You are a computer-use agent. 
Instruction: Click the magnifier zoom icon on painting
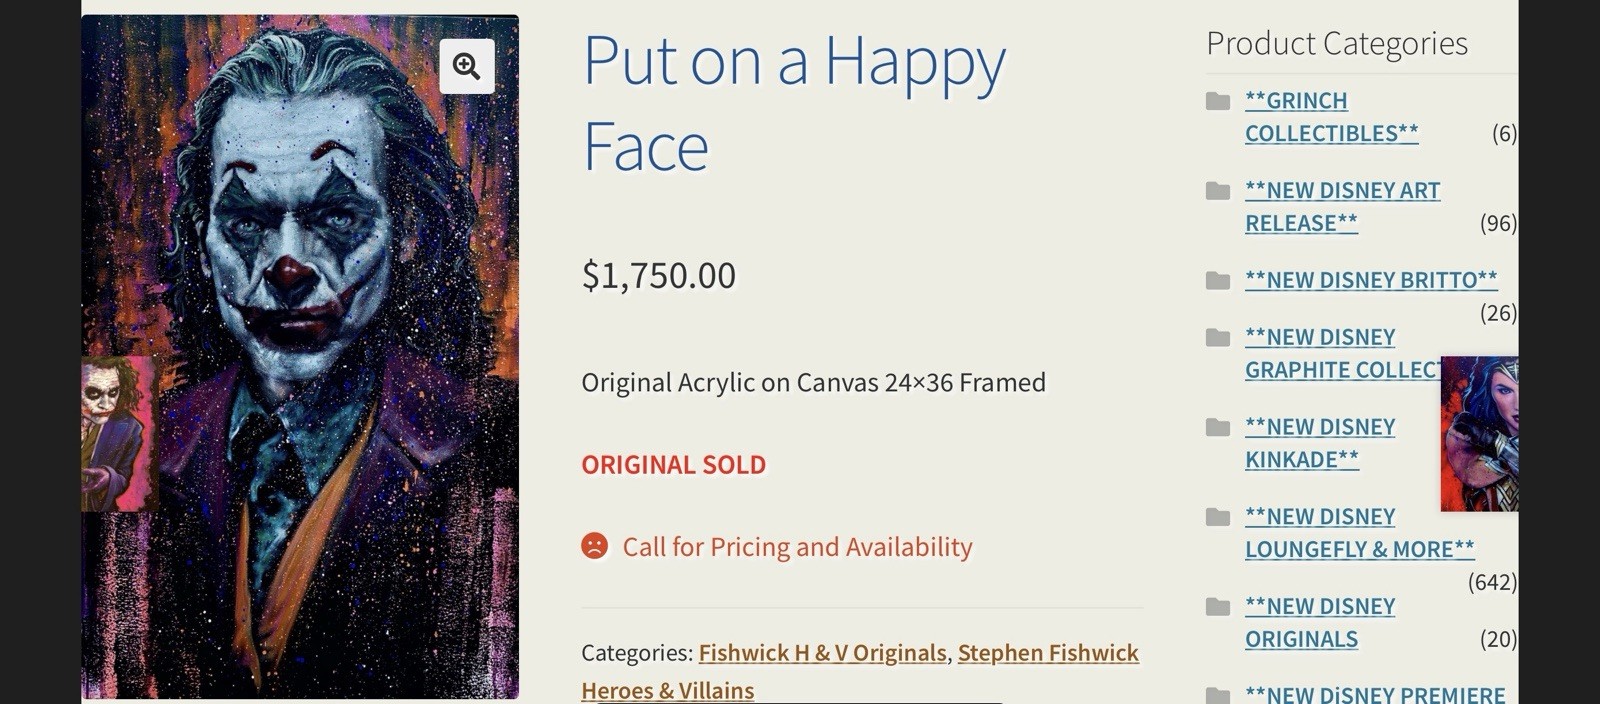pyautogui.click(x=467, y=66)
